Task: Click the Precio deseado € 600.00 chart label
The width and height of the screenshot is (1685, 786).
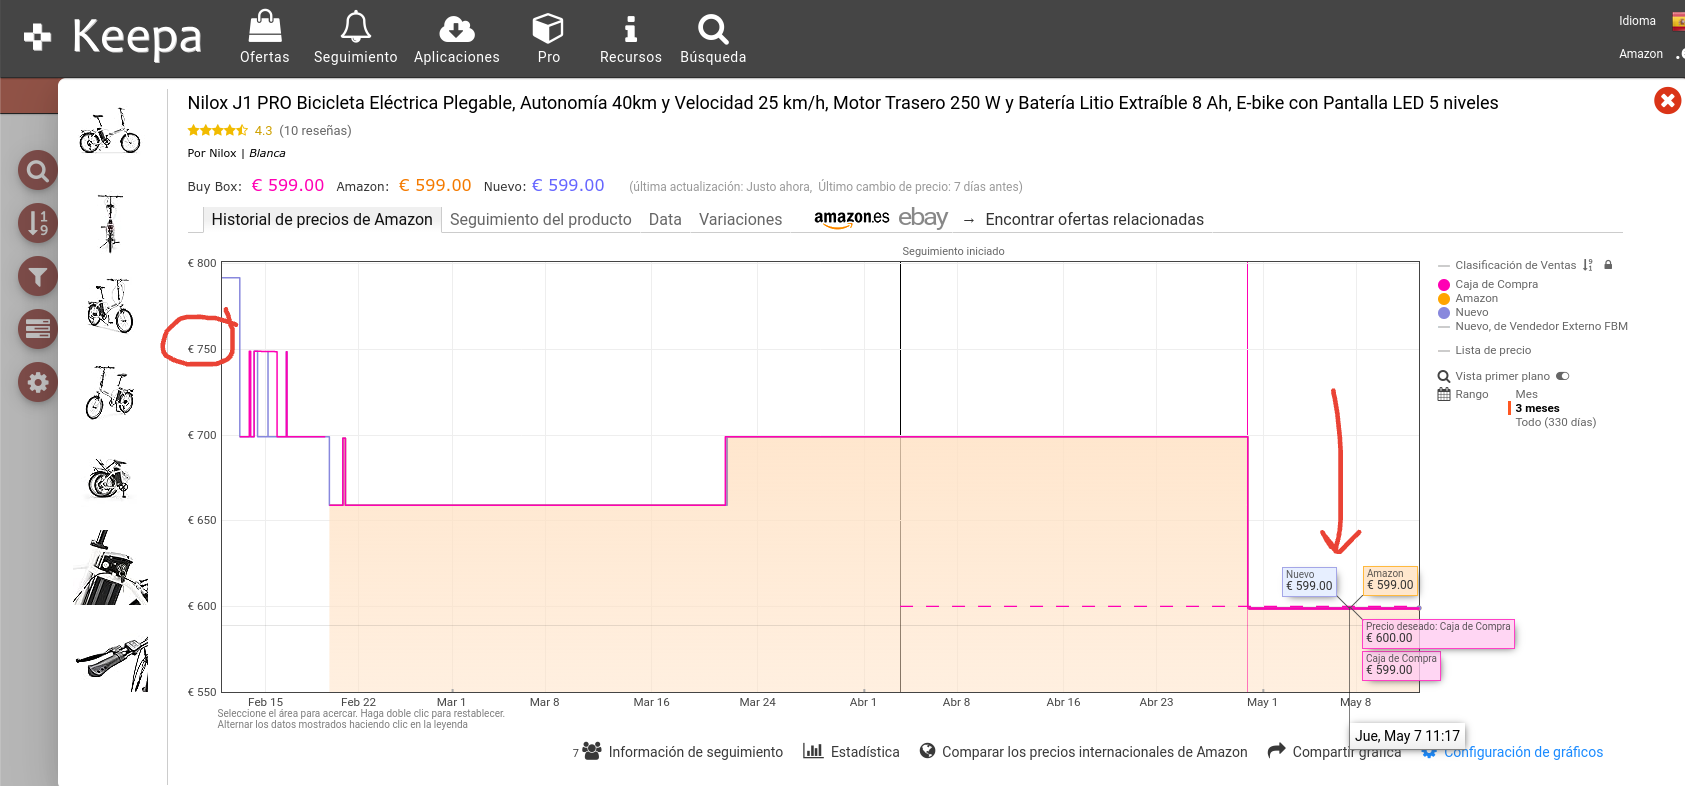Action: [1439, 633]
